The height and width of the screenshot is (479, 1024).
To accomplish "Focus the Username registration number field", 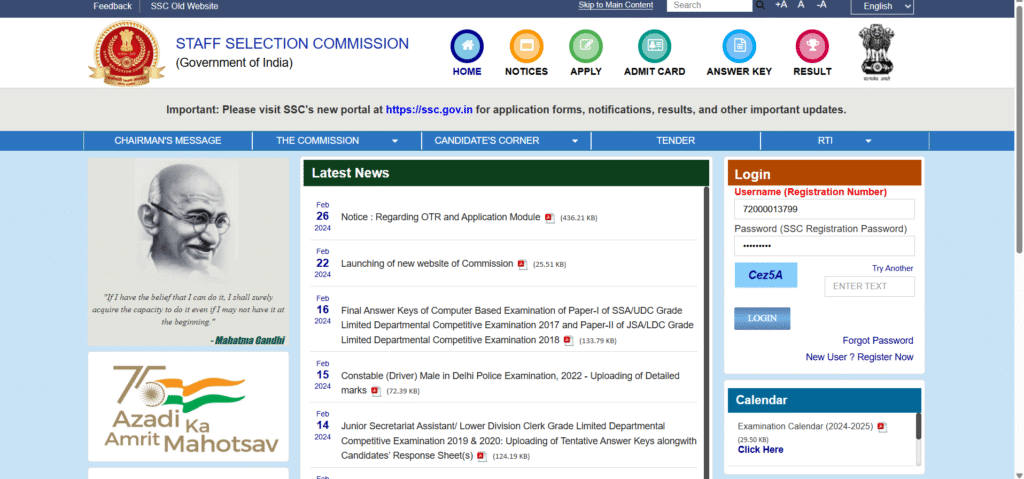I will pyautogui.click(x=824, y=209).
